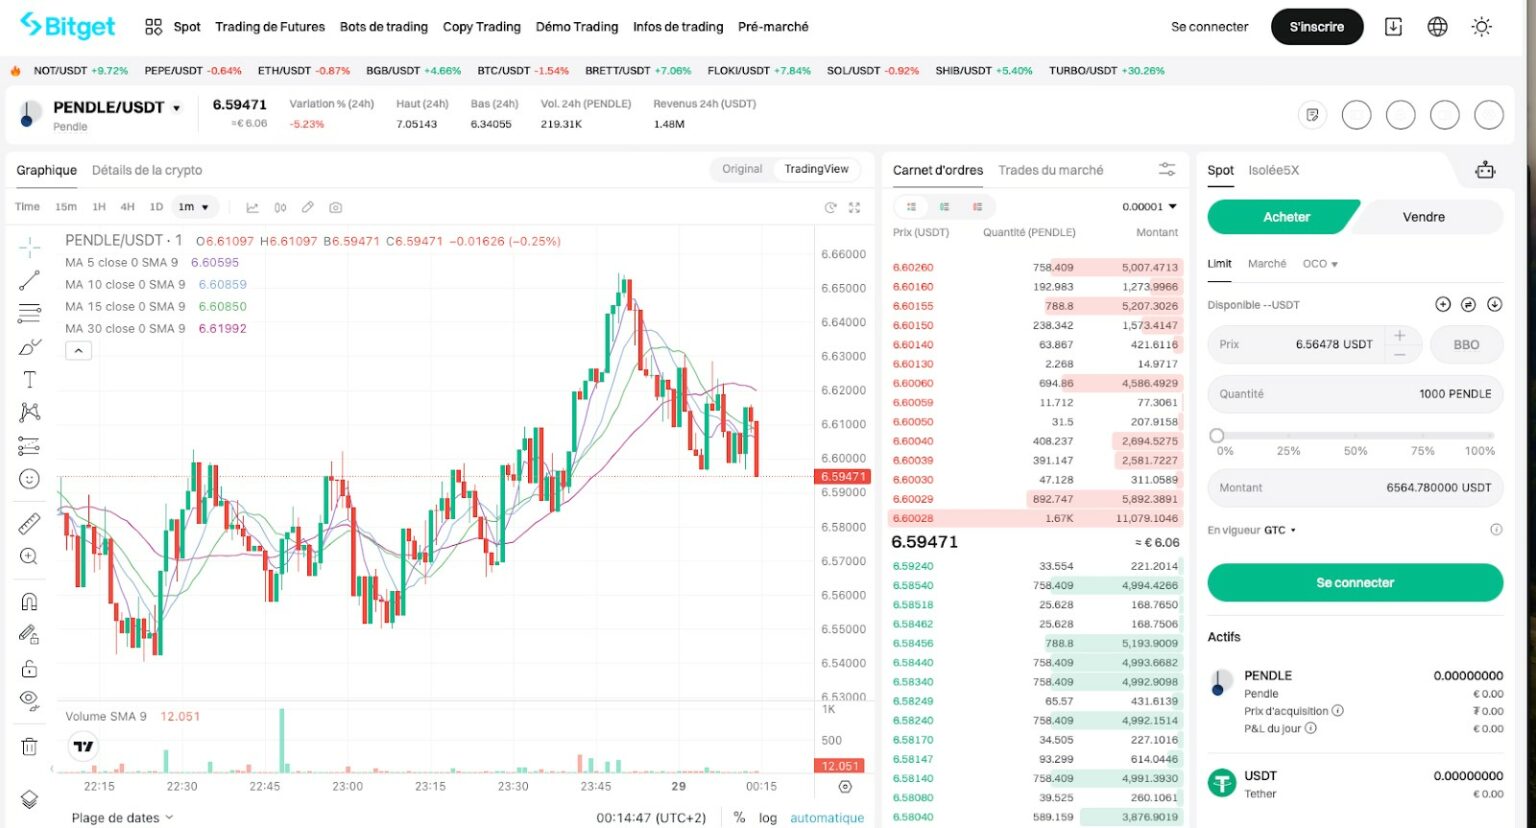Viewport: 1536px width, 828px height.
Task: Open the 1m timeframe dropdown
Action: pos(195,207)
